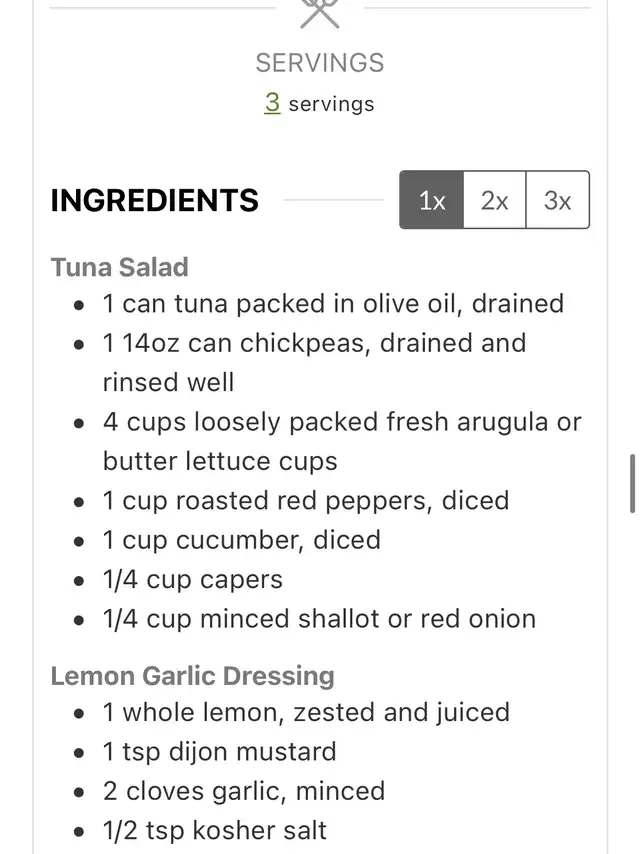Select the 1/4 cup capers ingredient
The image size is (640, 854).
(193, 580)
